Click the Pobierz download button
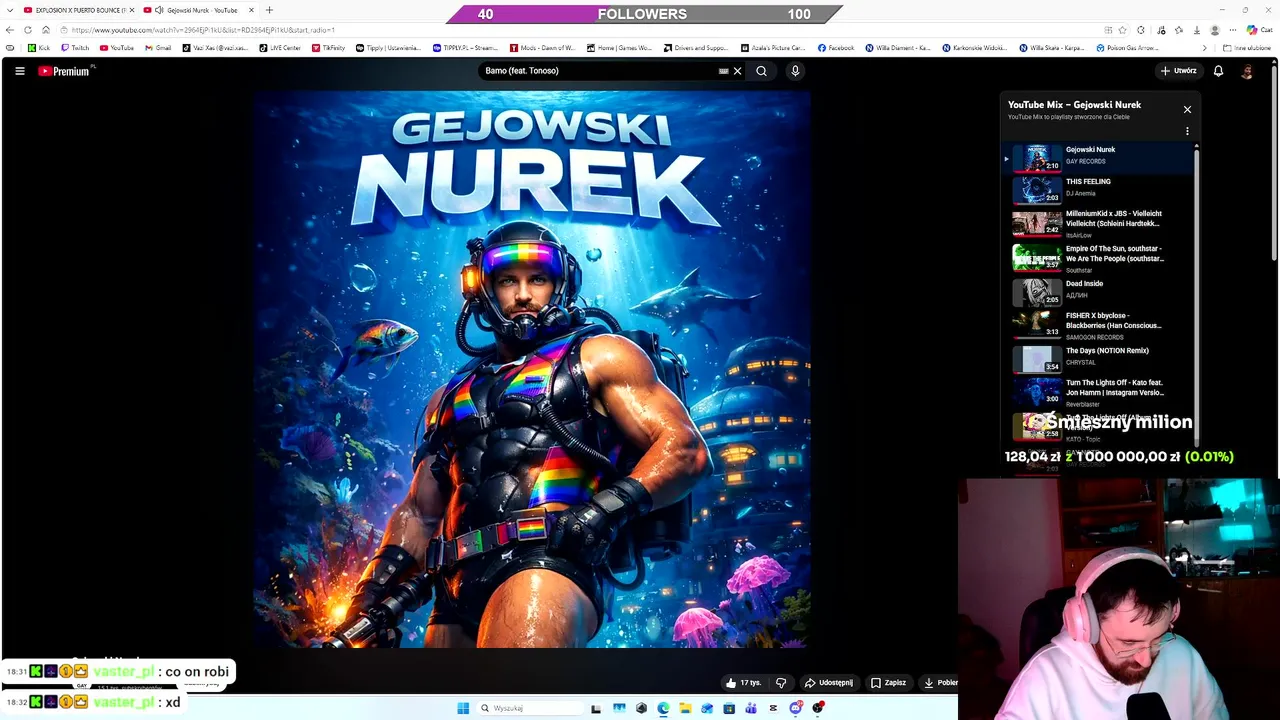1280x720 pixels. point(940,683)
